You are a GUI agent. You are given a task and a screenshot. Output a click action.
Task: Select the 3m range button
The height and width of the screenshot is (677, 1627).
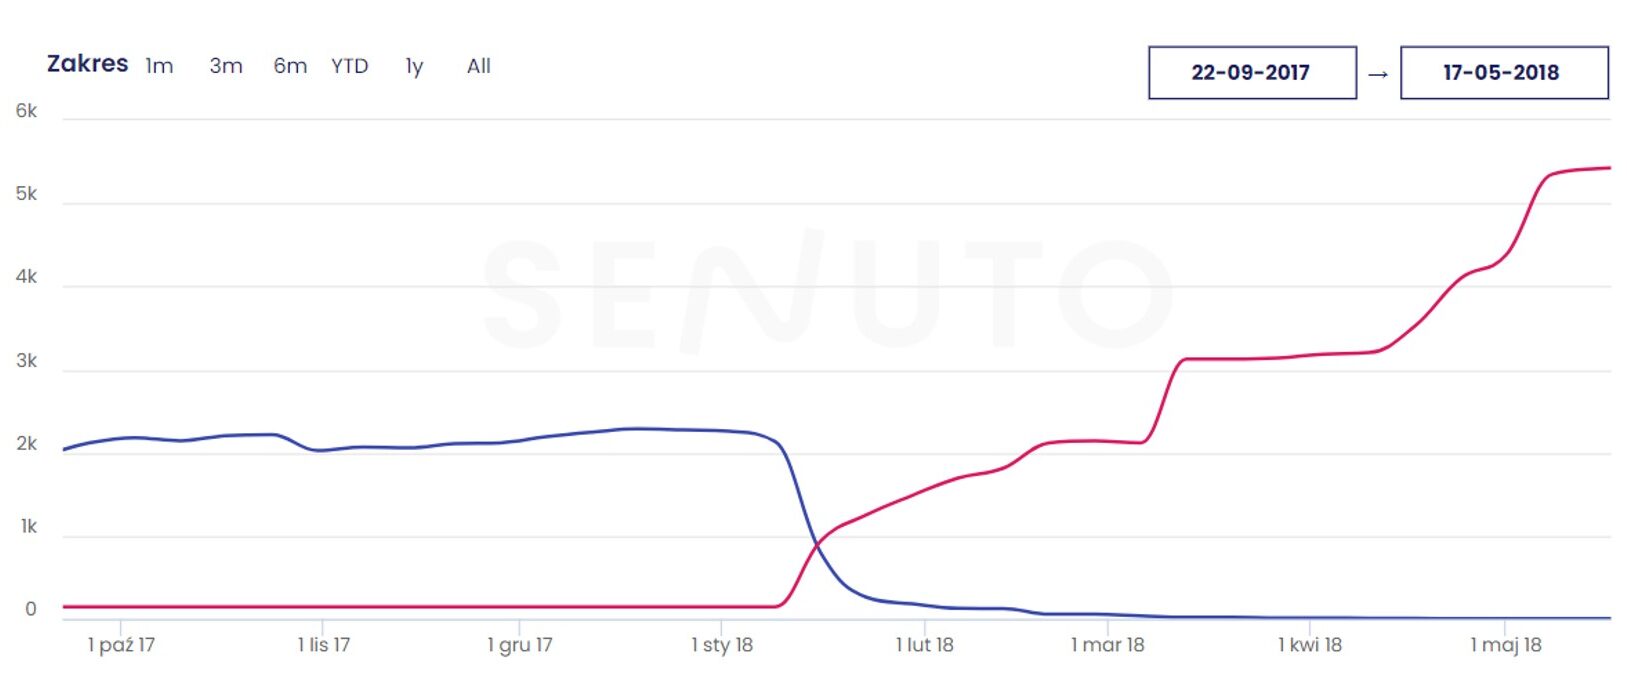(226, 66)
